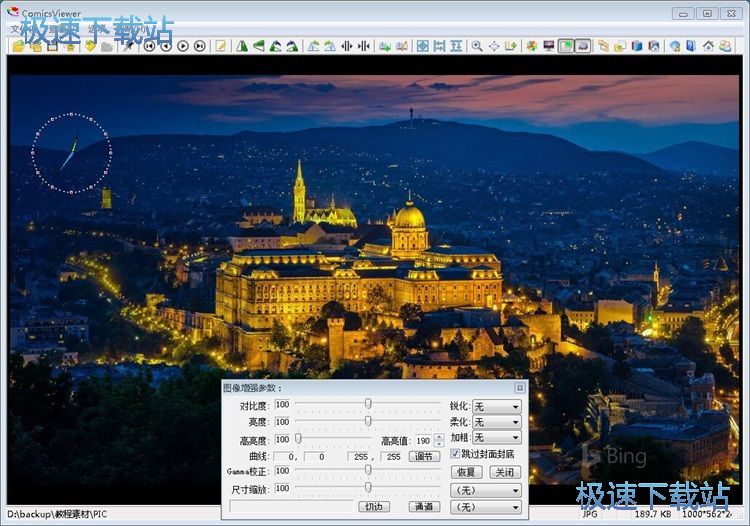Open the 柔化 soften dropdown

click(x=496, y=422)
